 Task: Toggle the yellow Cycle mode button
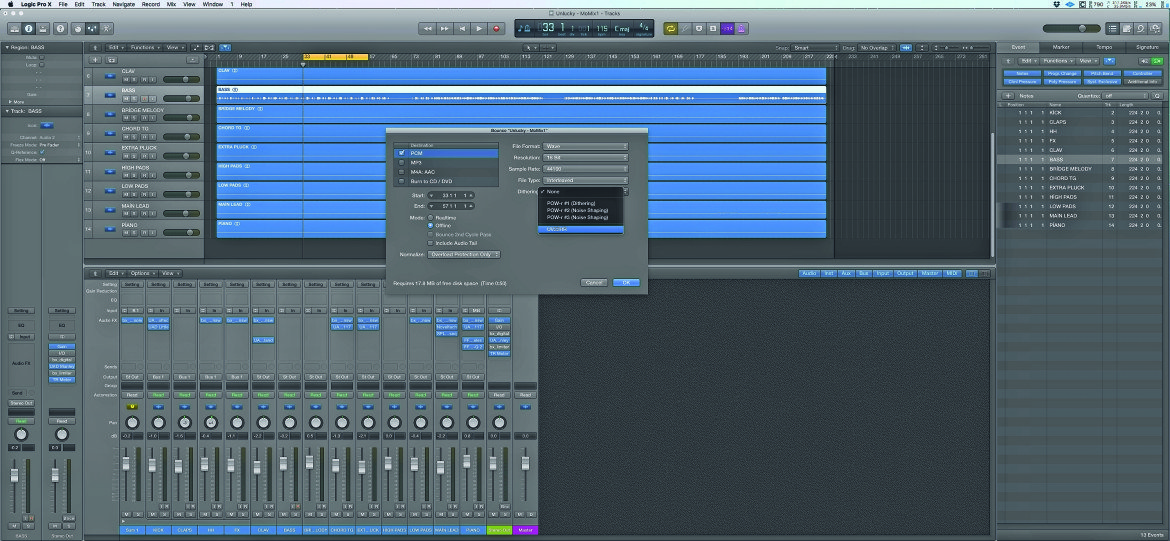(x=671, y=28)
